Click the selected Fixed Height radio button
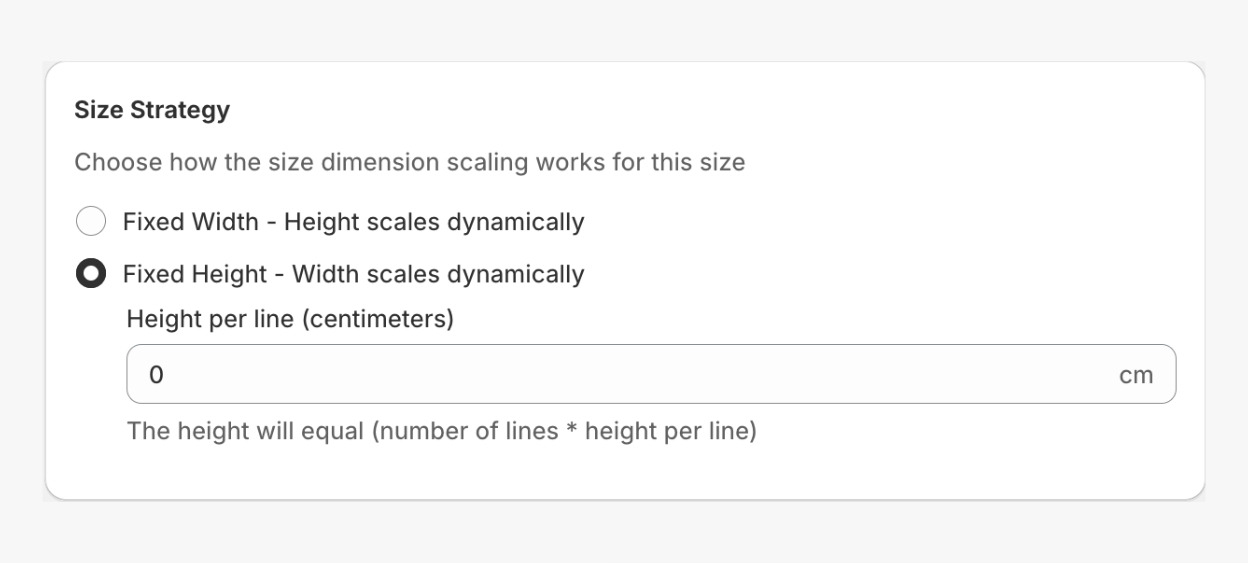The height and width of the screenshot is (563, 1248). point(91,274)
